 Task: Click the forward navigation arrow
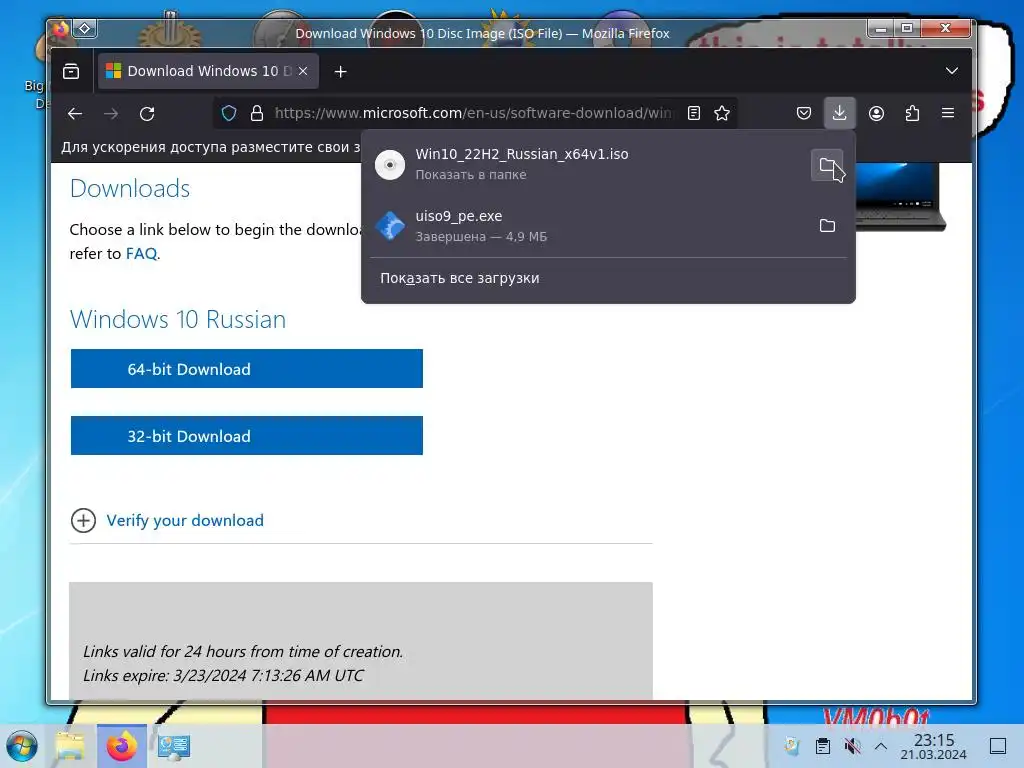coord(111,114)
